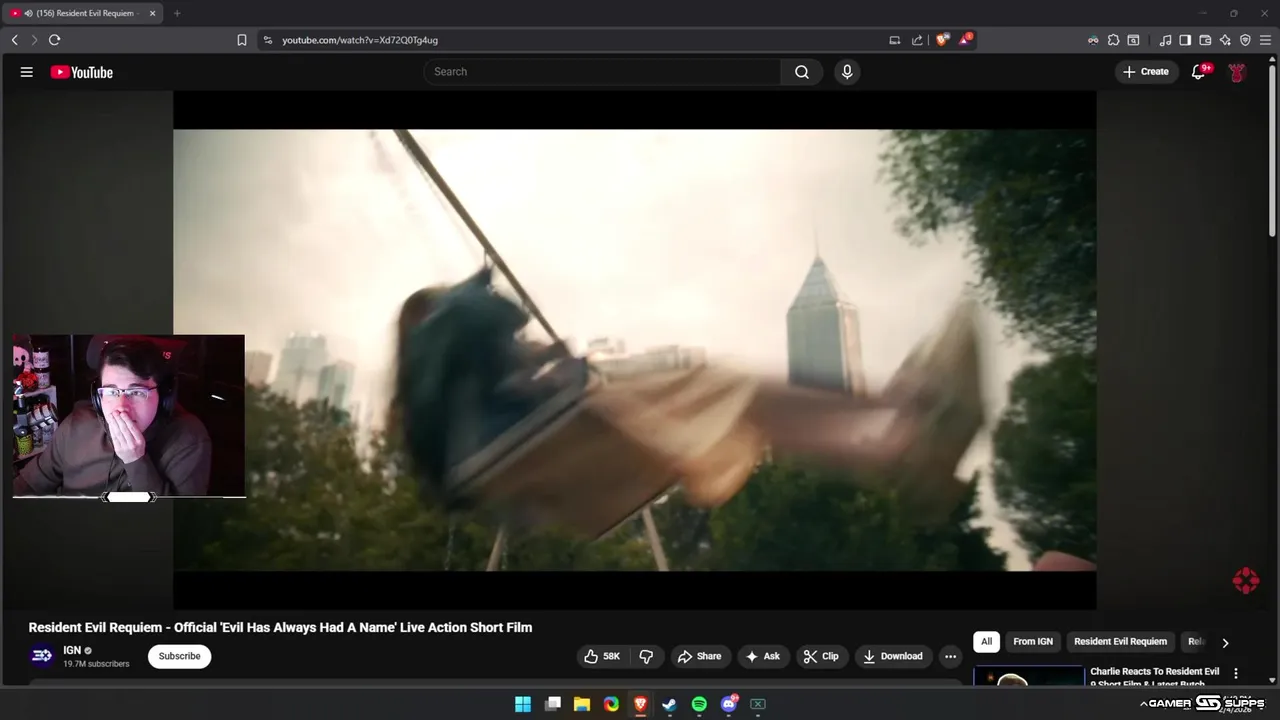Go back in browser history
1280x720 pixels.
pos(14,40)
